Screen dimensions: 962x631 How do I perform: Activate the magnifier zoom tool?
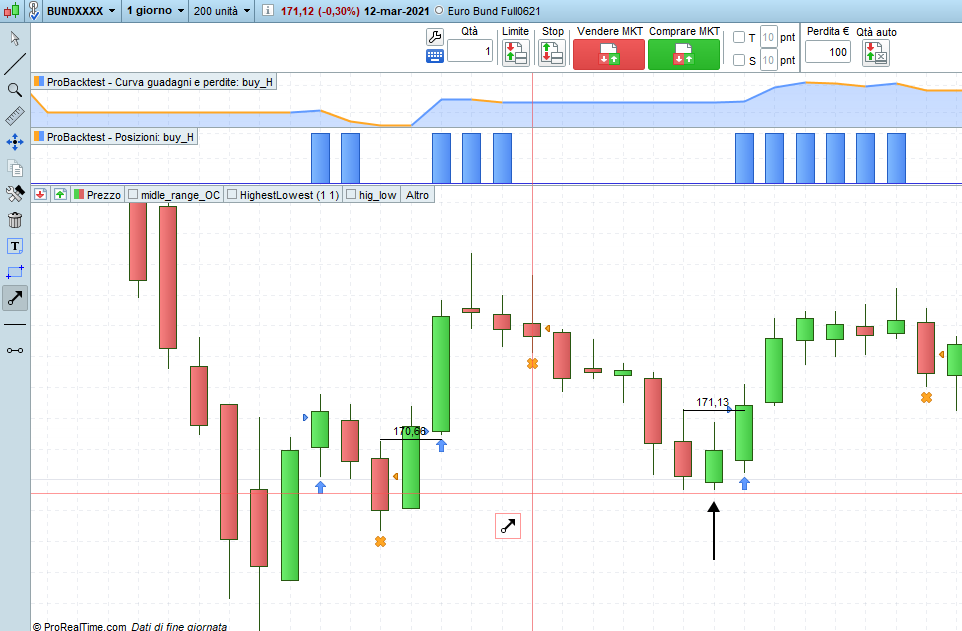coord(15,90)
